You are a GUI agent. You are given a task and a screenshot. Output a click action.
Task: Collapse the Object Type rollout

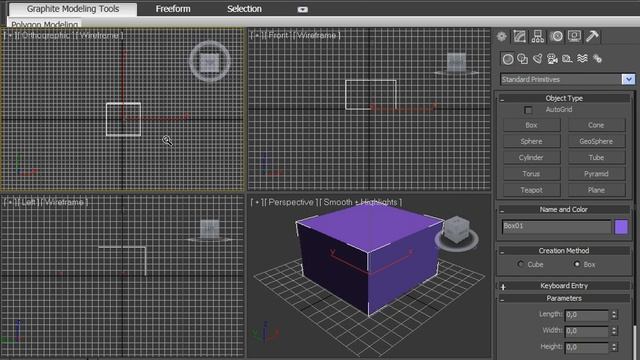pyautogui.click(x=564, y=98)
